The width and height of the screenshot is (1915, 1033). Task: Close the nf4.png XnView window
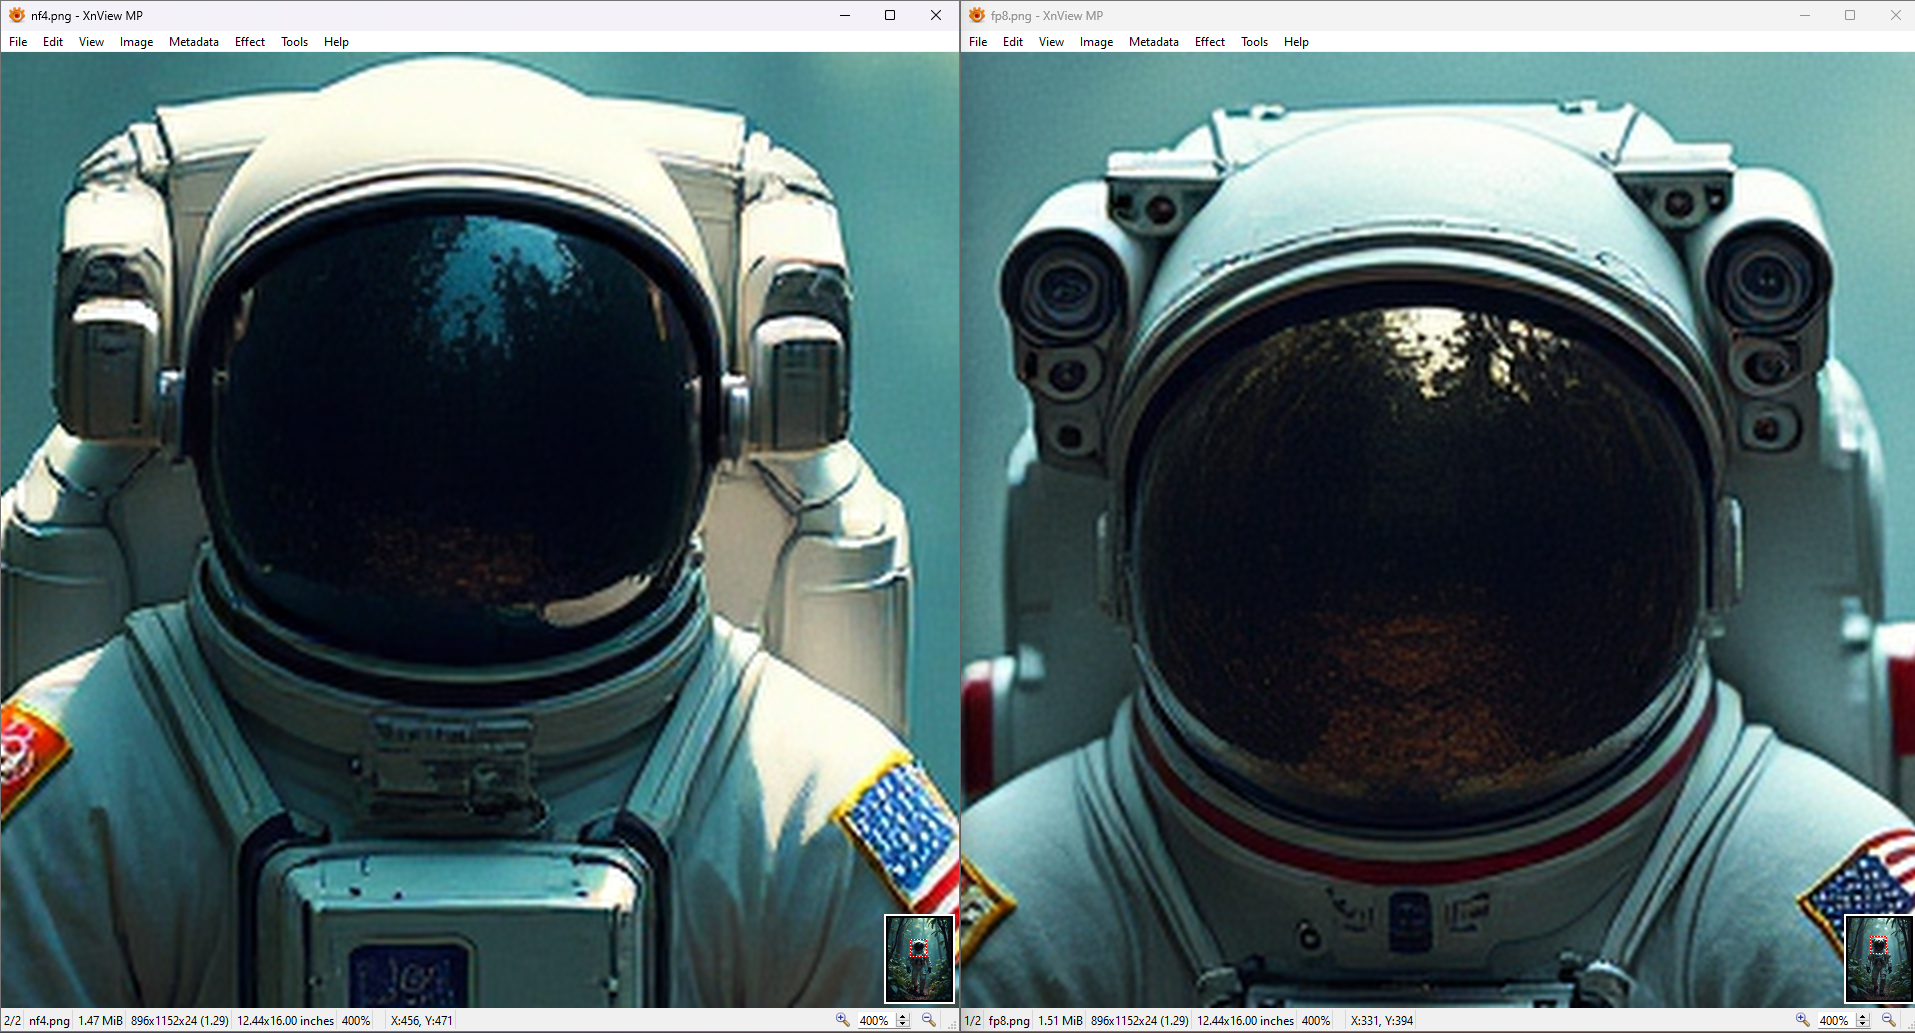coord(936,15)
